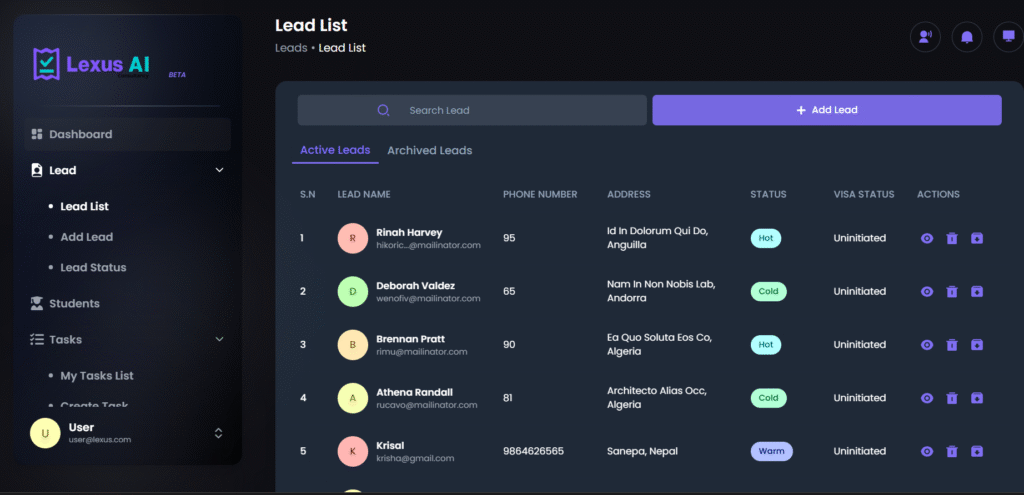Click Brennan Pratt's B avatar
Viewport: 1024px width, 495px height.
coord(353,345)
